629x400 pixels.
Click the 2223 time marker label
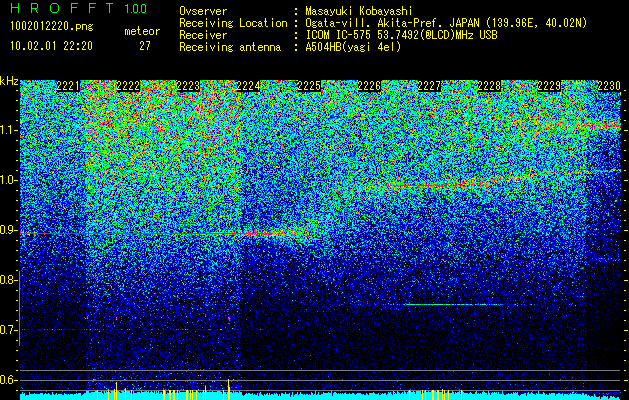(189, 86)
